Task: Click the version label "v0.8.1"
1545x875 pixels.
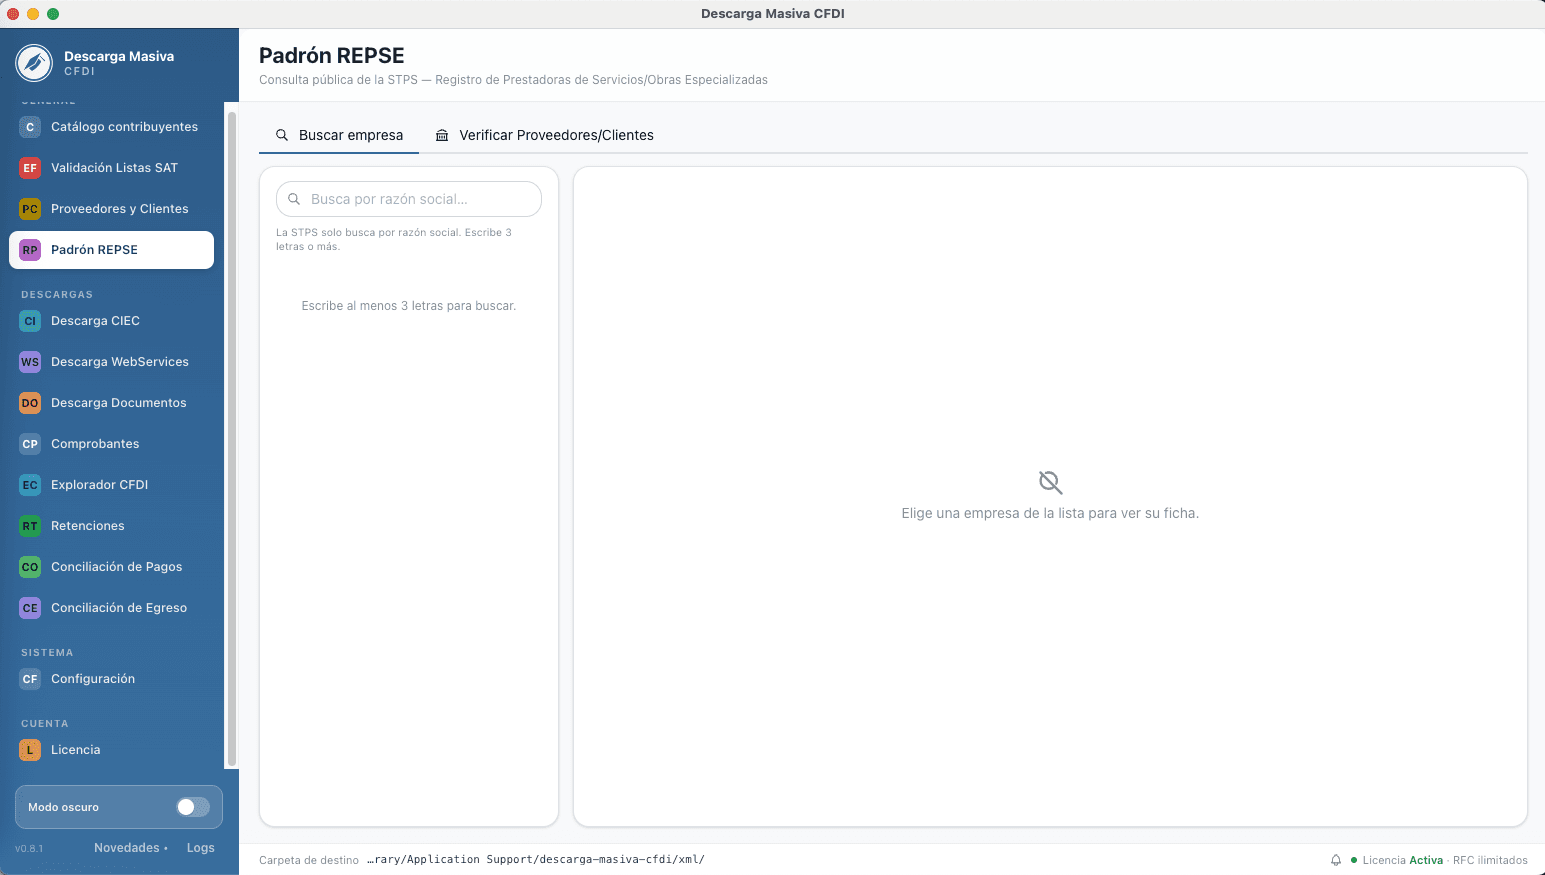Action: pyautogui.click(x=29, y=849)
